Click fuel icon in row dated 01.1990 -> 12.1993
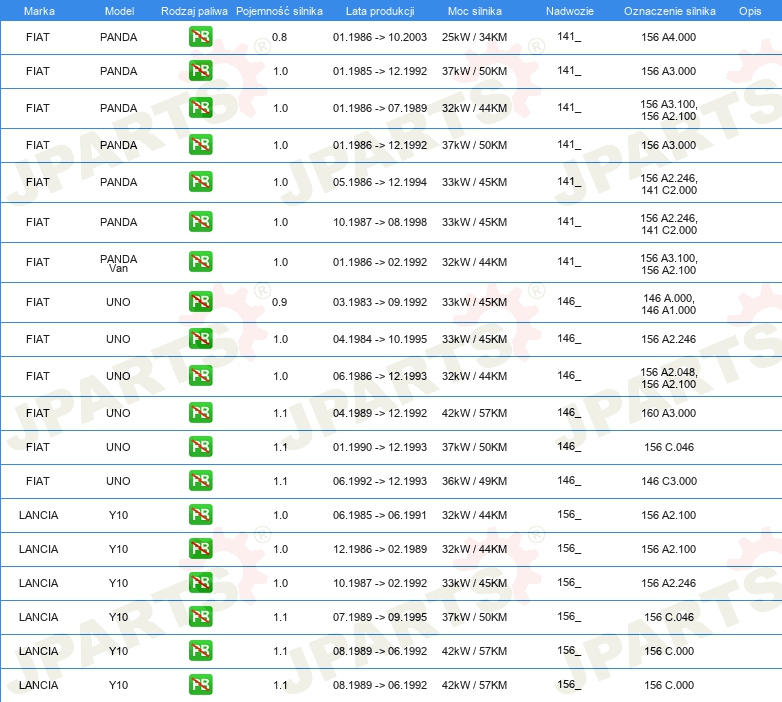Screen dimensions: 782x702 [200, 447]
